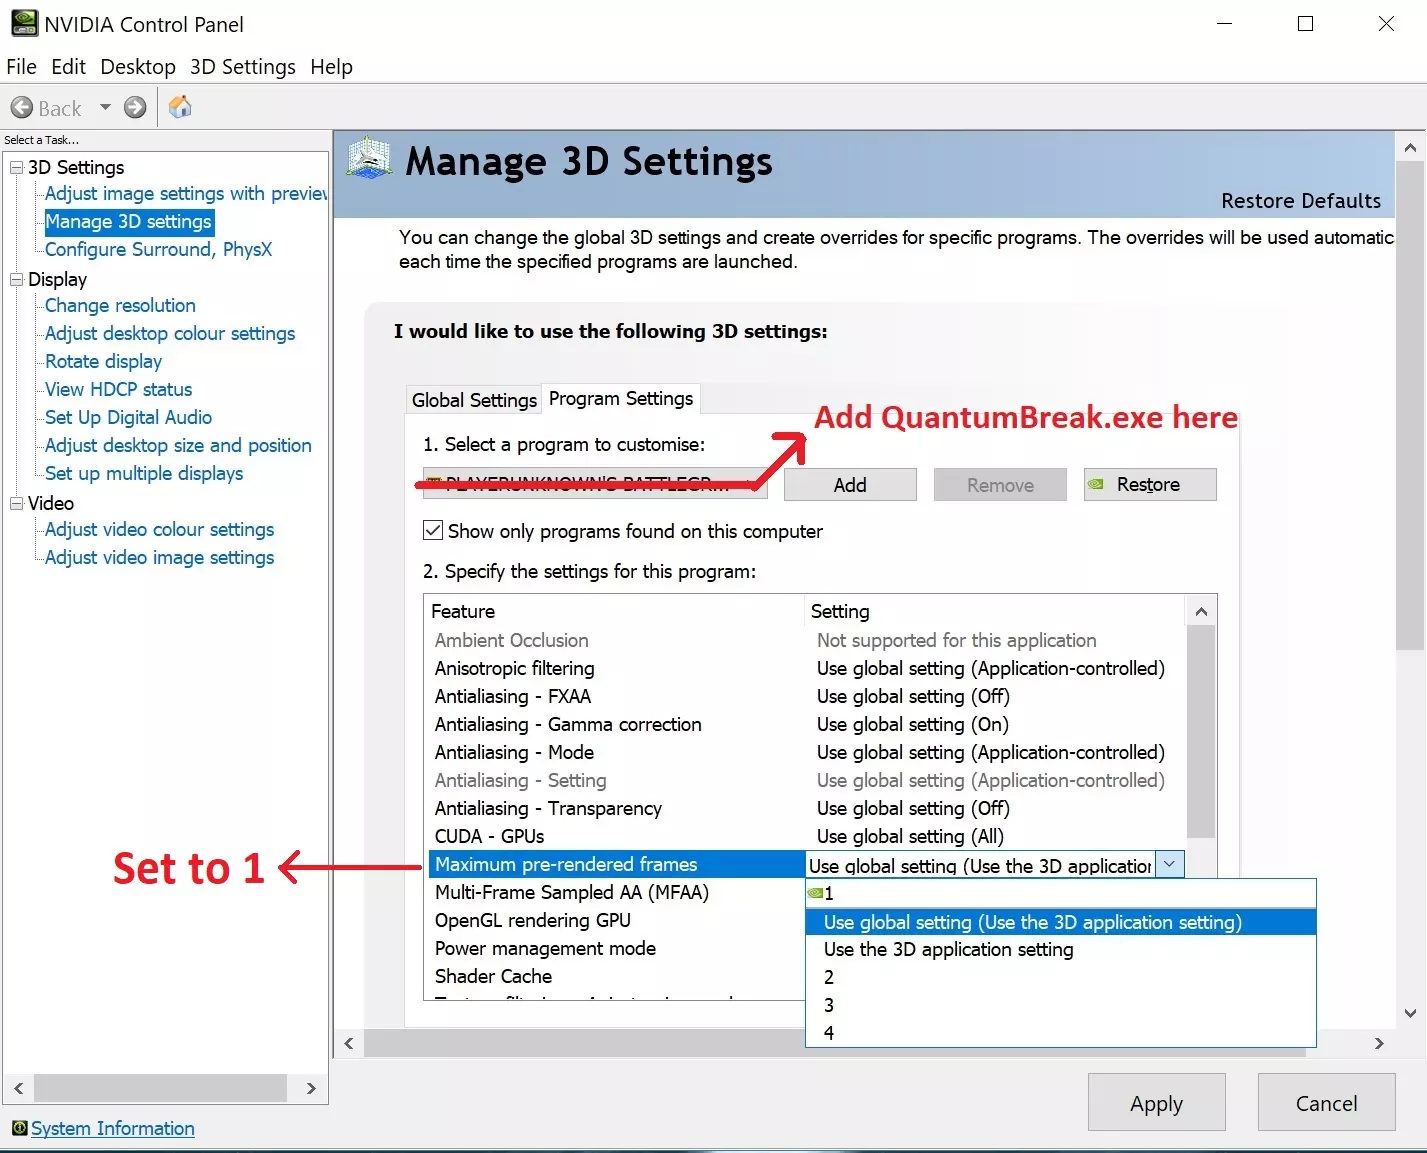The width and height of the screenshot is (1427, 1153).
Task: Open the program selection dropdown
Action: click(595, 484)
